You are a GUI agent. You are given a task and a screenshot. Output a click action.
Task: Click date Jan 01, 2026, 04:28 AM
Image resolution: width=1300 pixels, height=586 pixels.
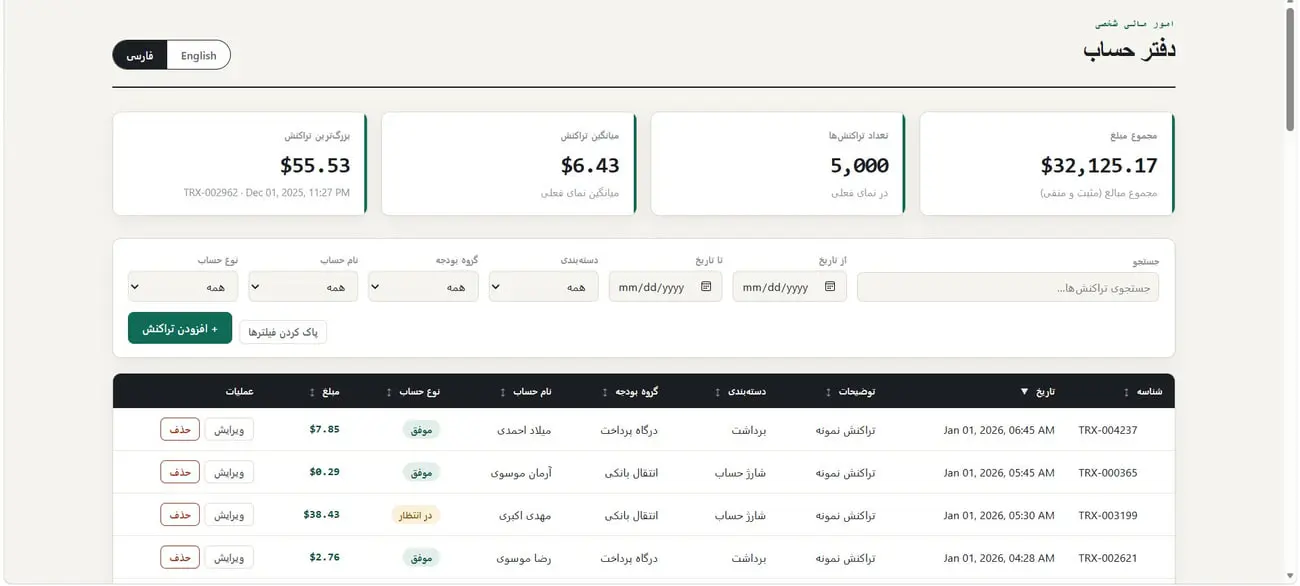coord(999,558)
